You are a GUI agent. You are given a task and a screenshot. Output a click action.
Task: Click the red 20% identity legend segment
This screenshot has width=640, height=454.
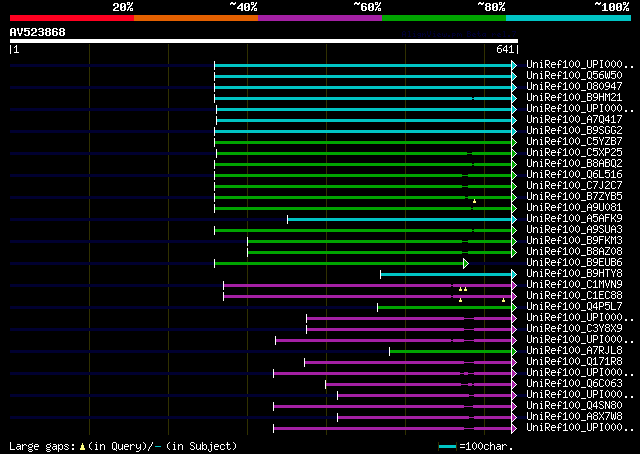[72, 18]
